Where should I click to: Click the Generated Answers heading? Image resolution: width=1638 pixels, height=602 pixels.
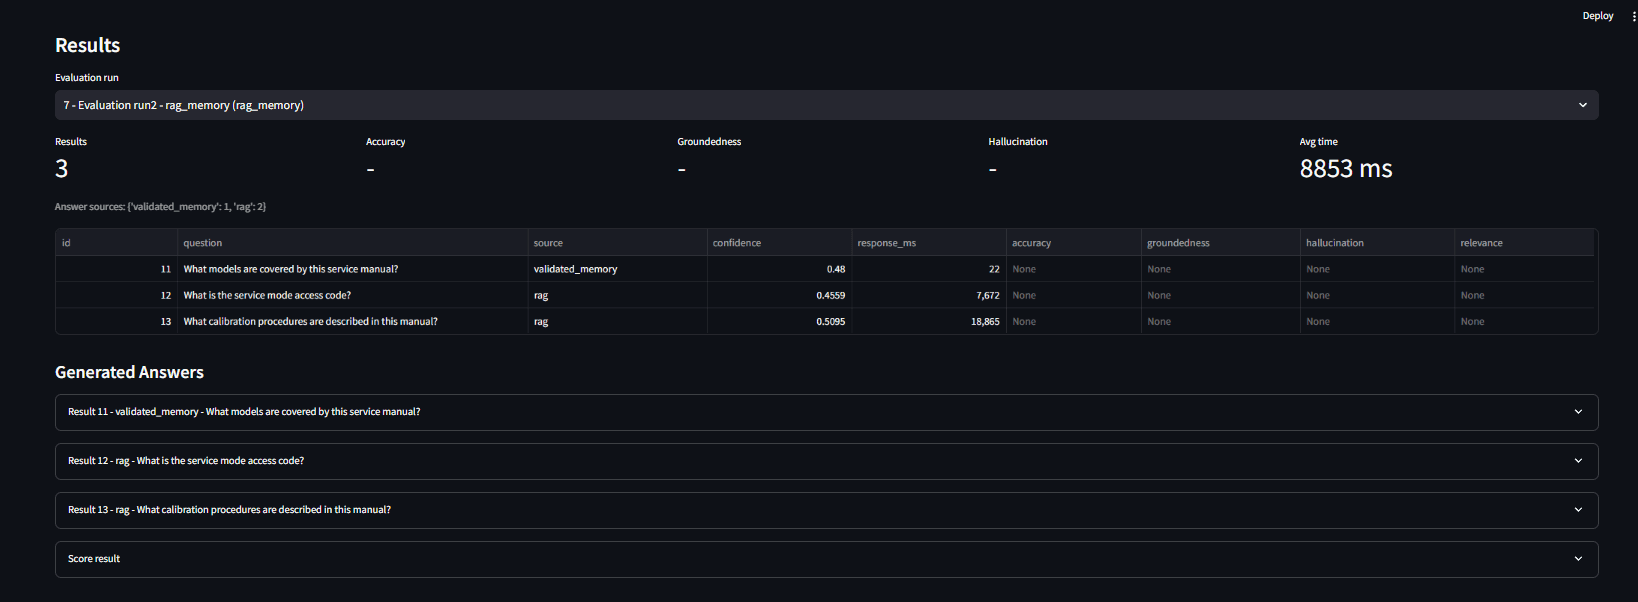point(129,372)
